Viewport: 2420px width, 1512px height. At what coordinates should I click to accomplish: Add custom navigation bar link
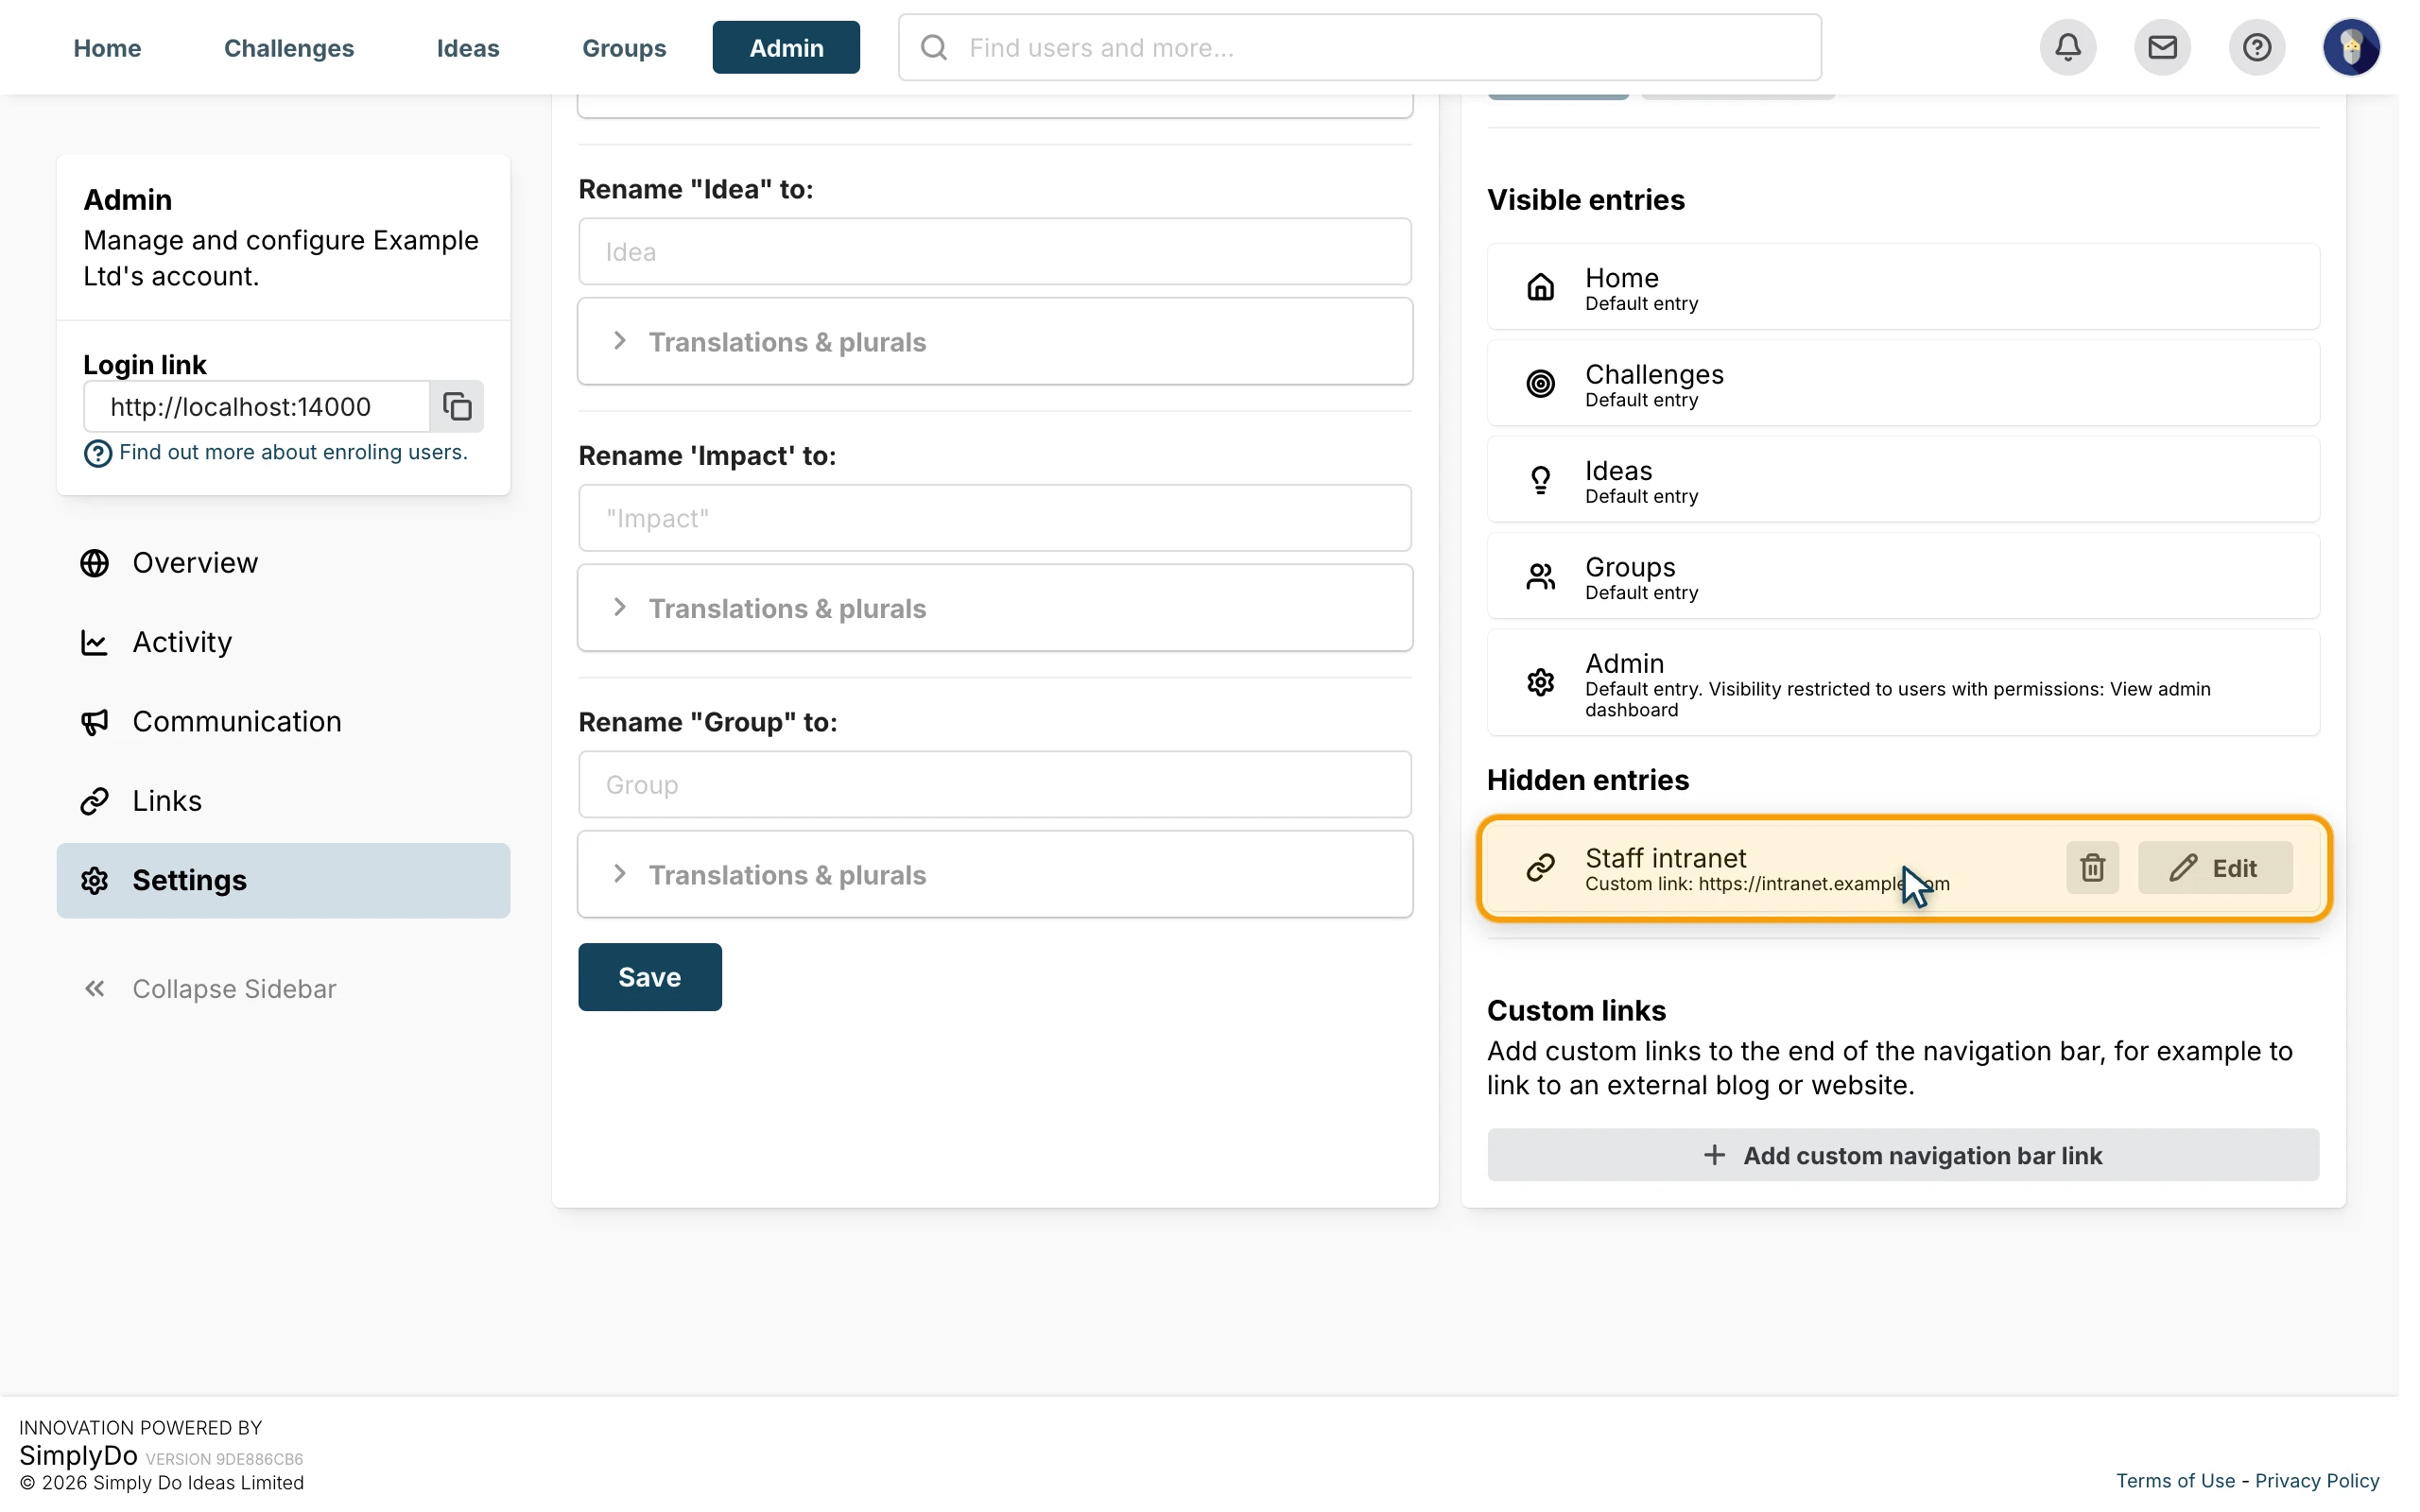(1902, 1155)
